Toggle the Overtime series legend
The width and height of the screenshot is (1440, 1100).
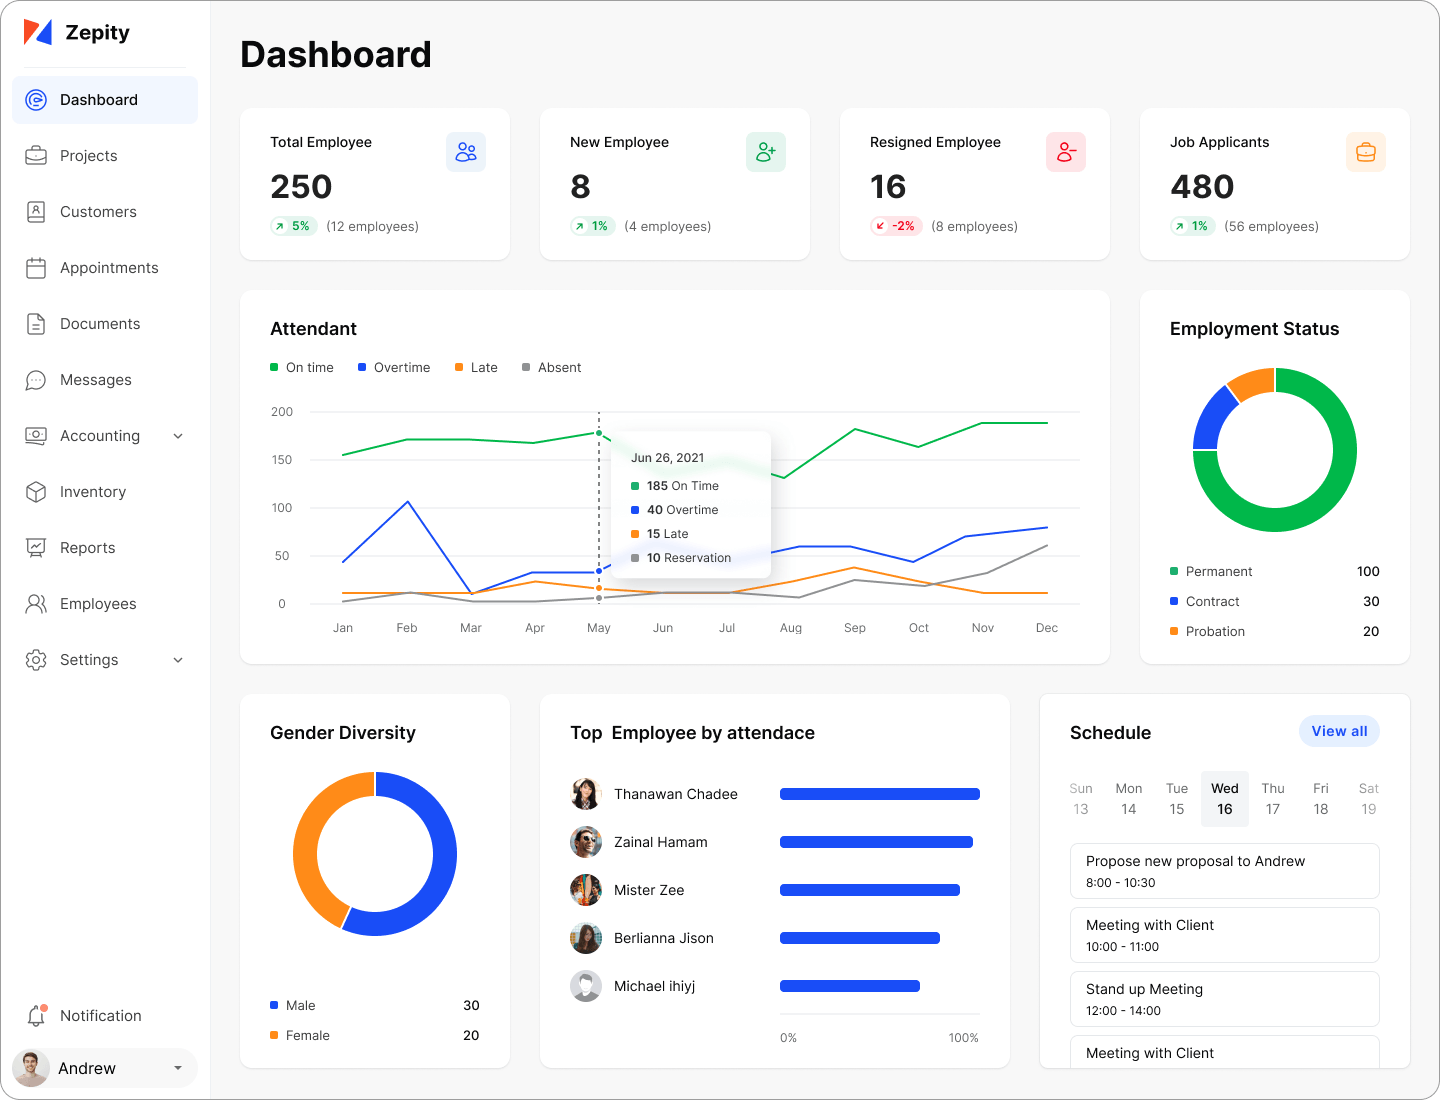point(394,368)
